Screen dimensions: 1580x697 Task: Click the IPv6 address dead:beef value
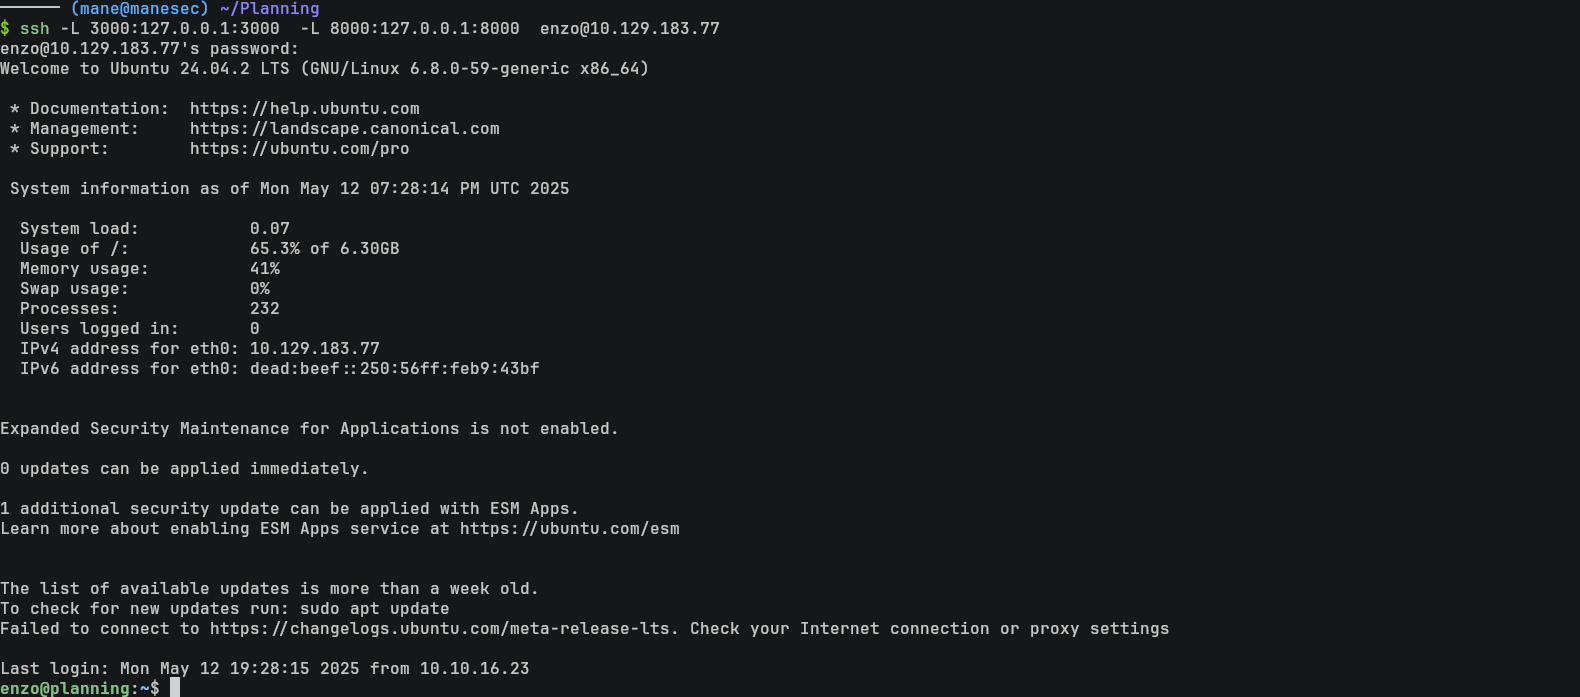(x=395, y=369)
